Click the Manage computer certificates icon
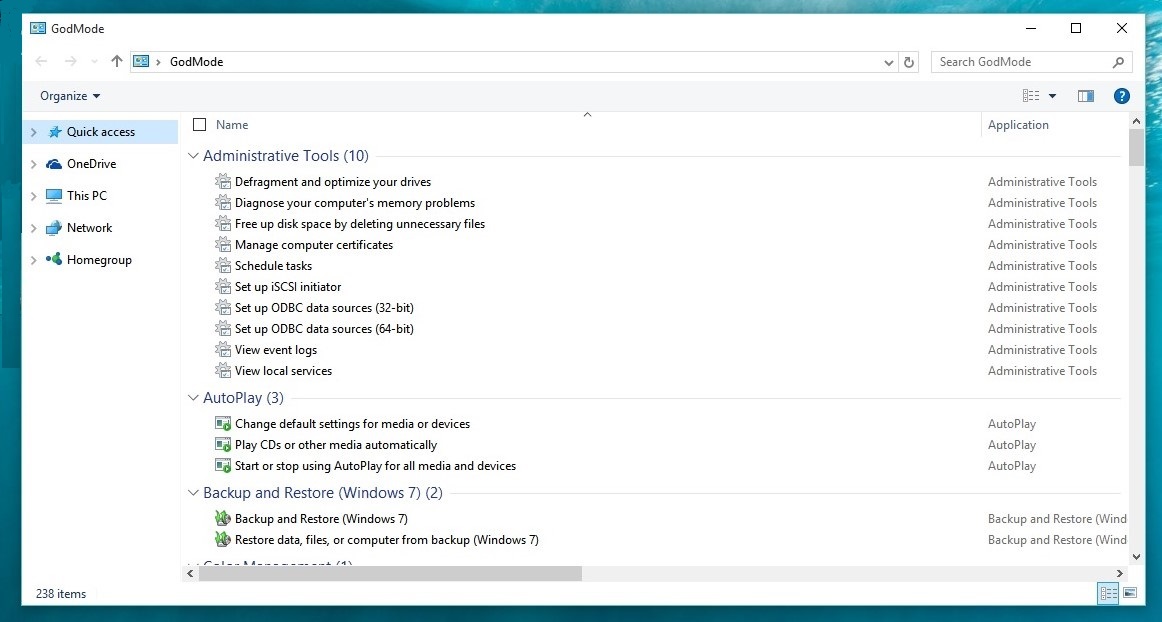1162x622 pixels. pos(222,245)
